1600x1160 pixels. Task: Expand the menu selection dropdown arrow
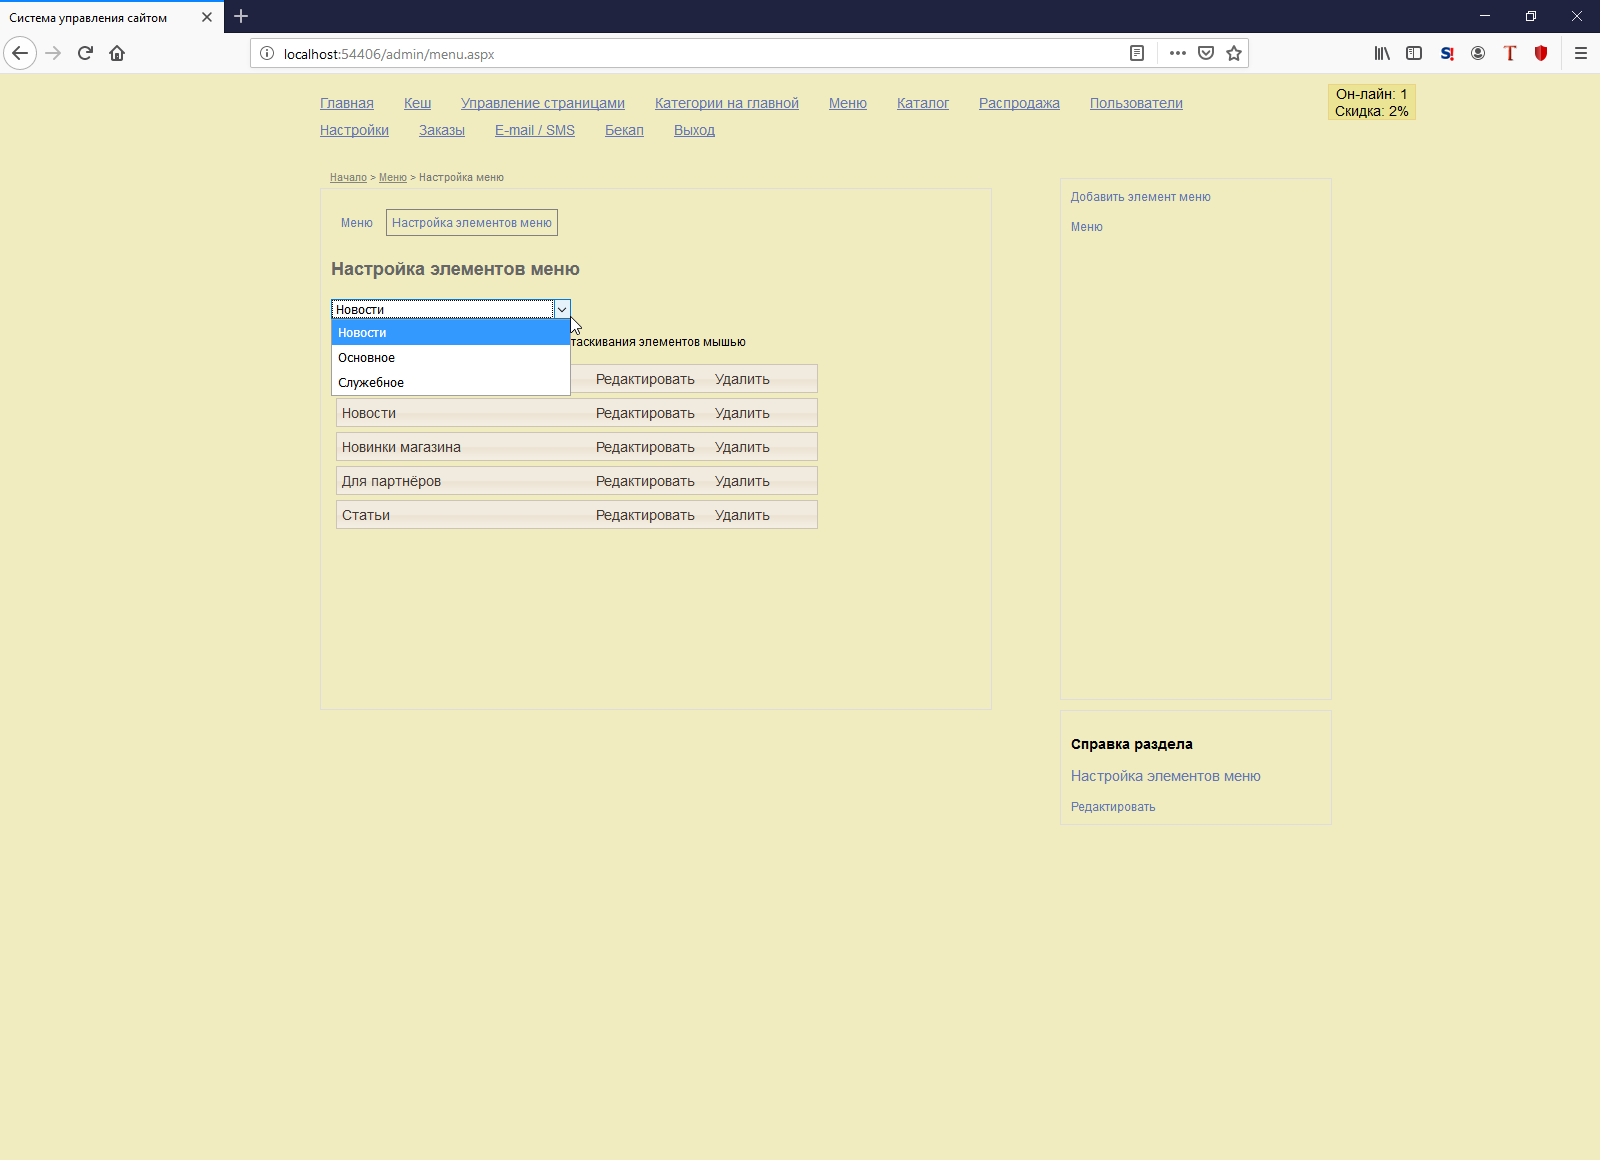pos(562,309)
